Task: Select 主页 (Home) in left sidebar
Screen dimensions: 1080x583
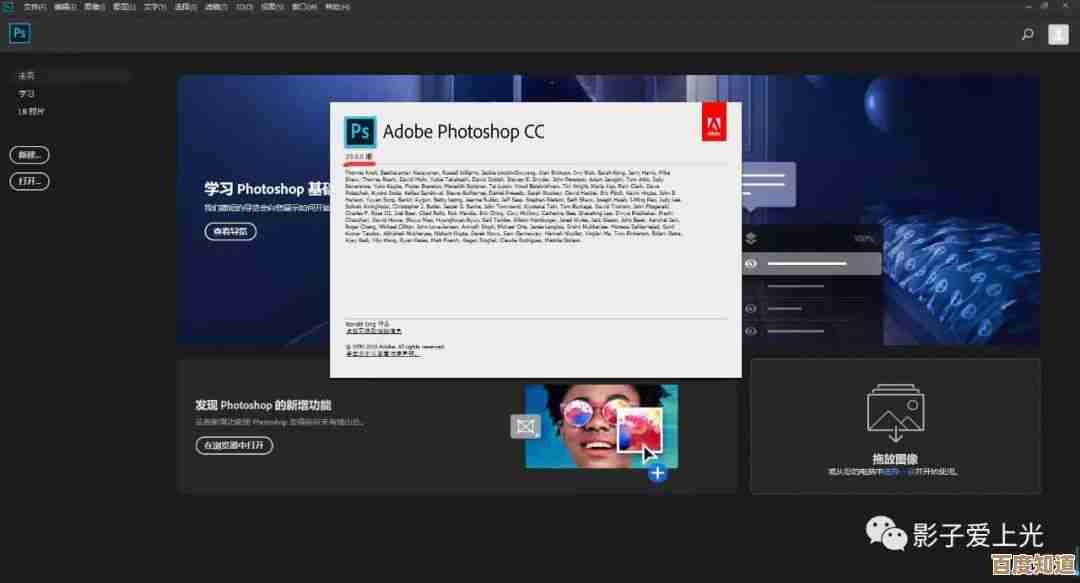Action: click(26, 75)
